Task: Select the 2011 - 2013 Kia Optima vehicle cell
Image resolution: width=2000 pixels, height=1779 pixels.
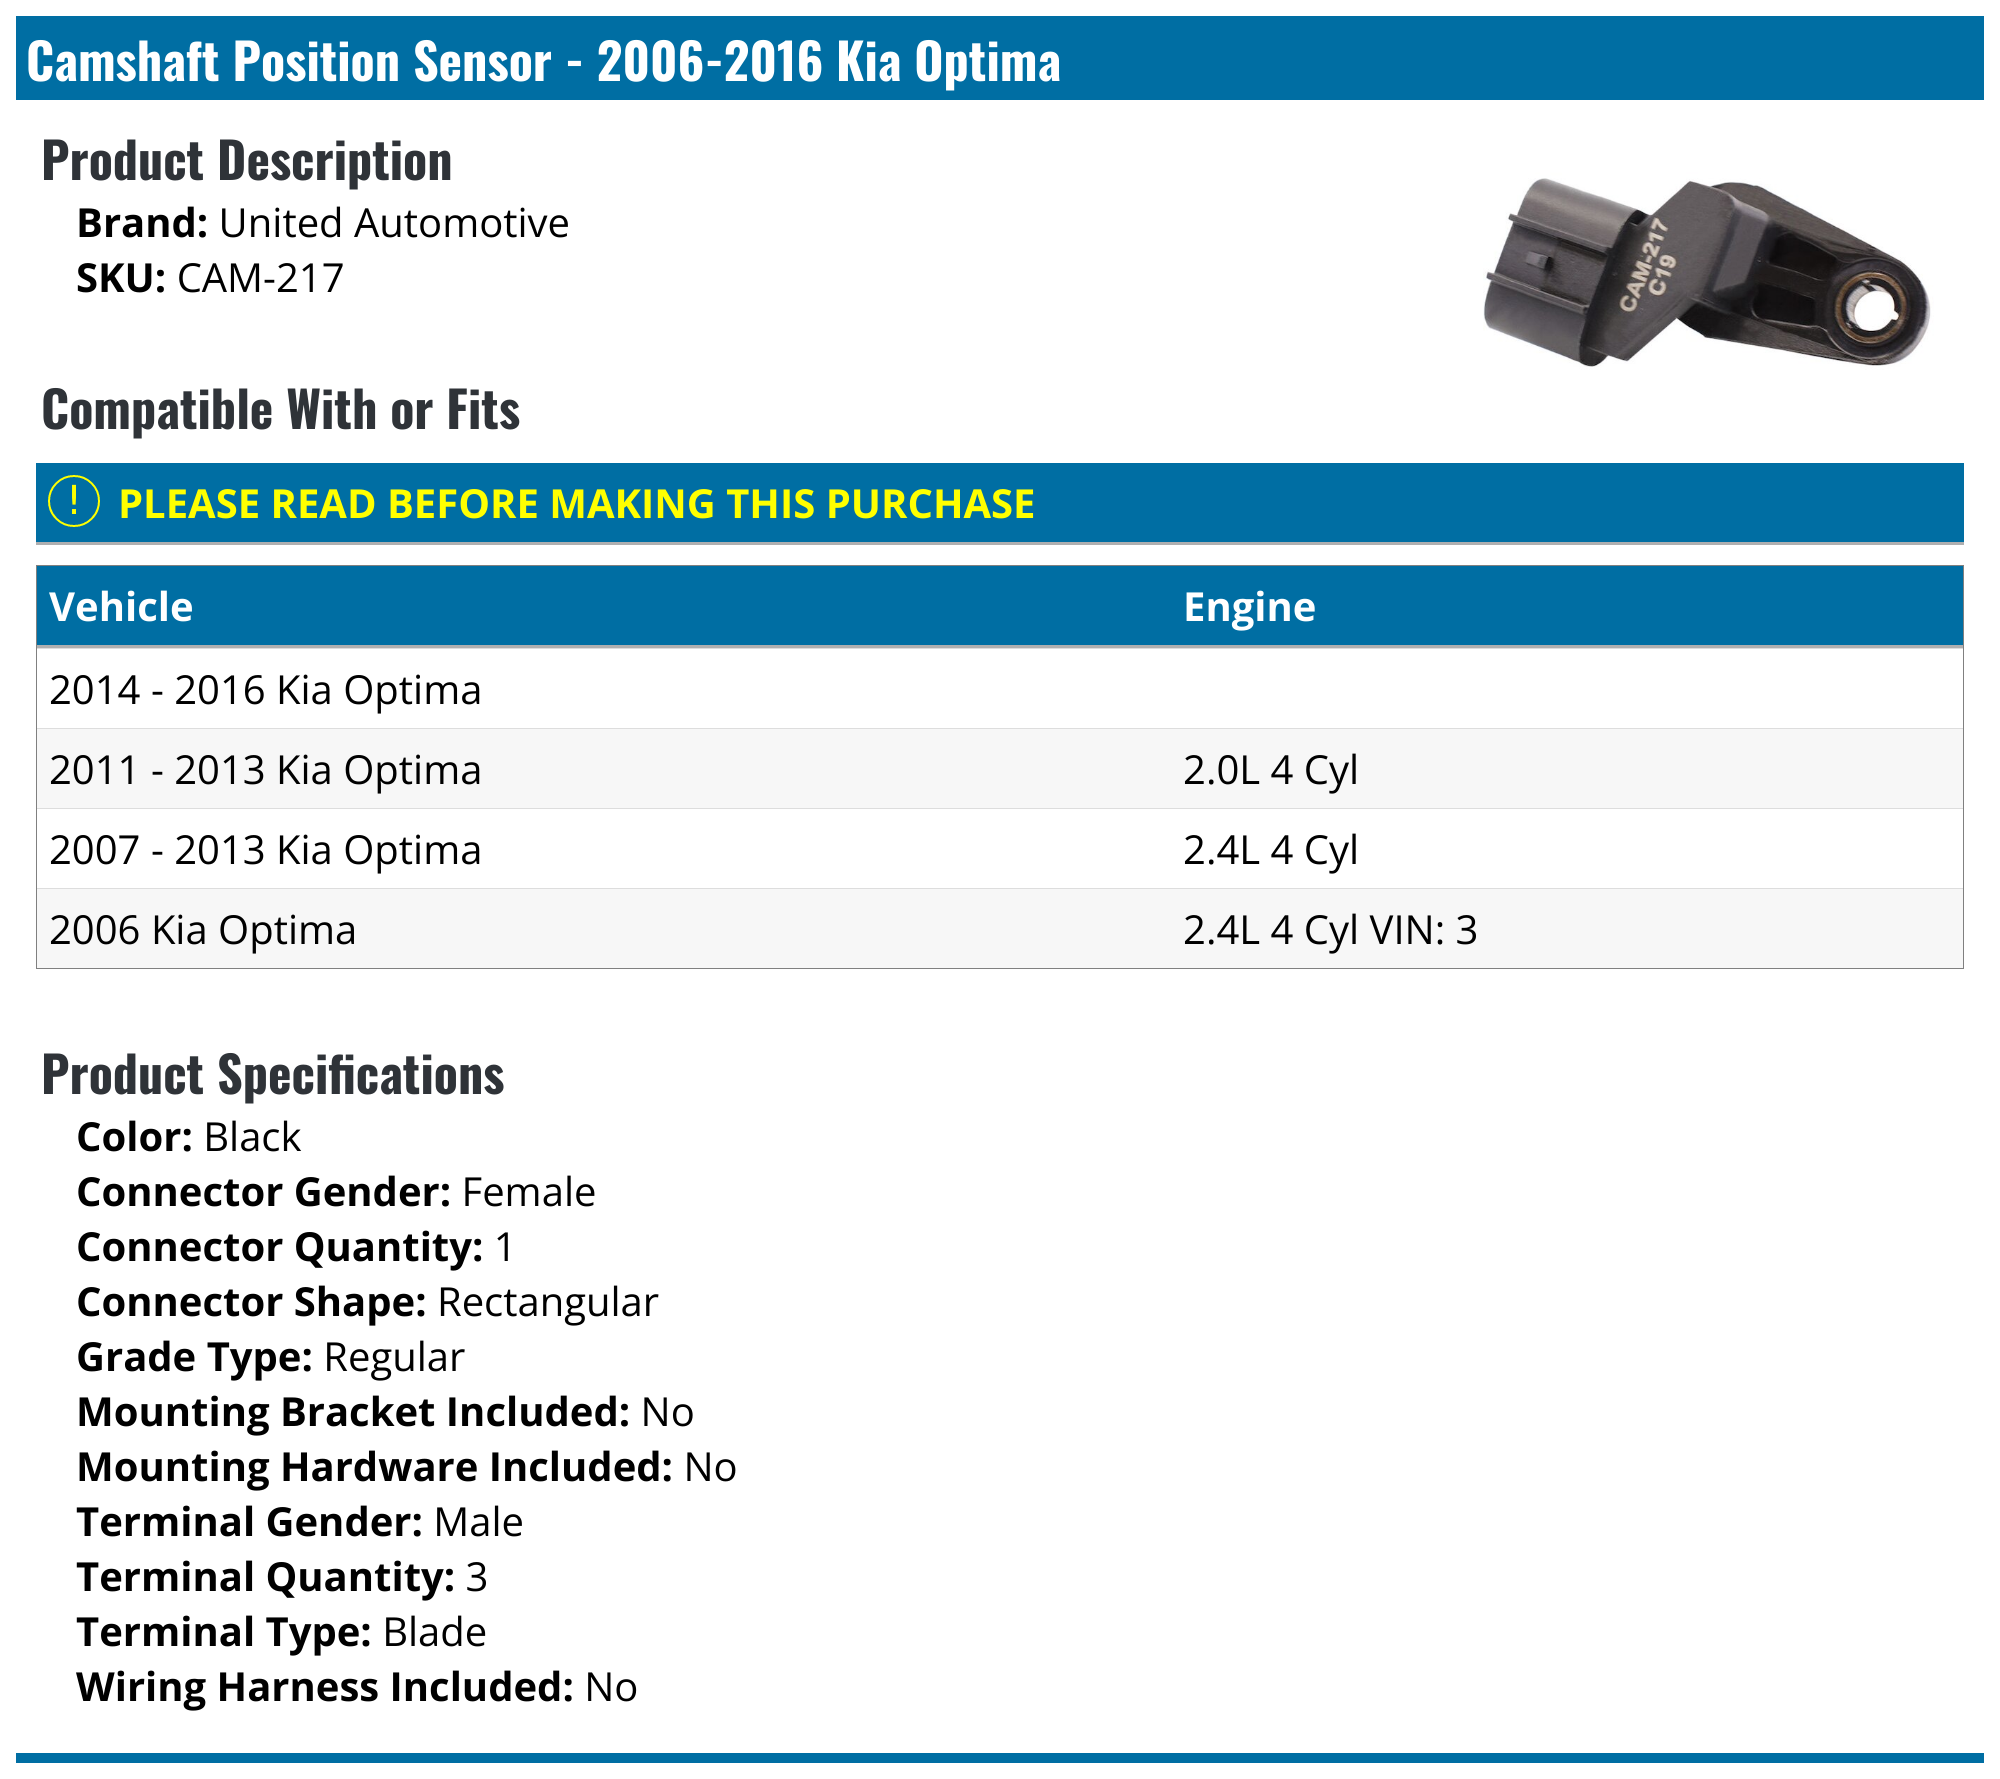Action: point(265,770)
